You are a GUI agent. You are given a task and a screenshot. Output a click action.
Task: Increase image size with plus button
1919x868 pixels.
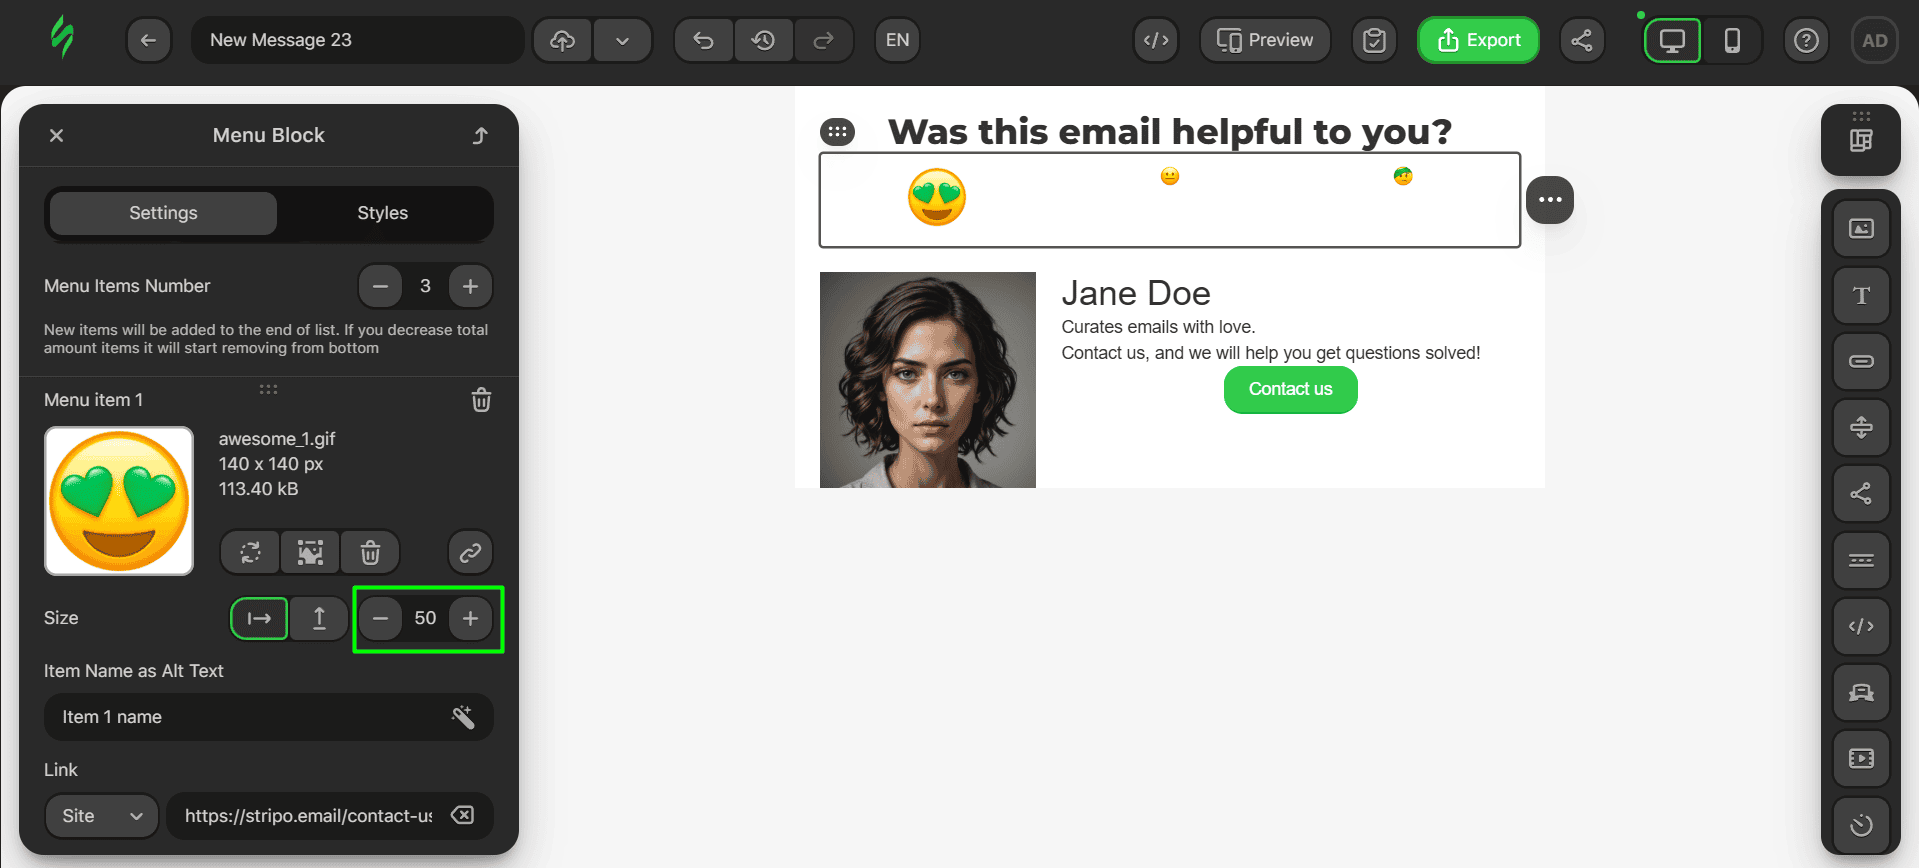pyautogui.click(x=470, y=618)
